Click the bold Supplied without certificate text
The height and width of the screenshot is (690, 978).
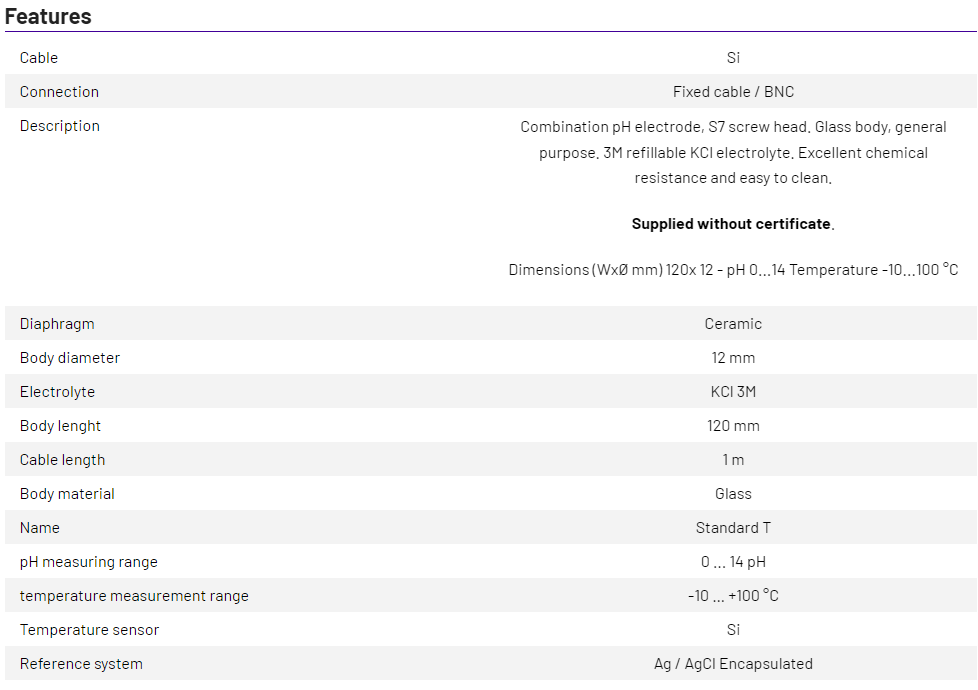pyautogui.click(x=731, y=224)
